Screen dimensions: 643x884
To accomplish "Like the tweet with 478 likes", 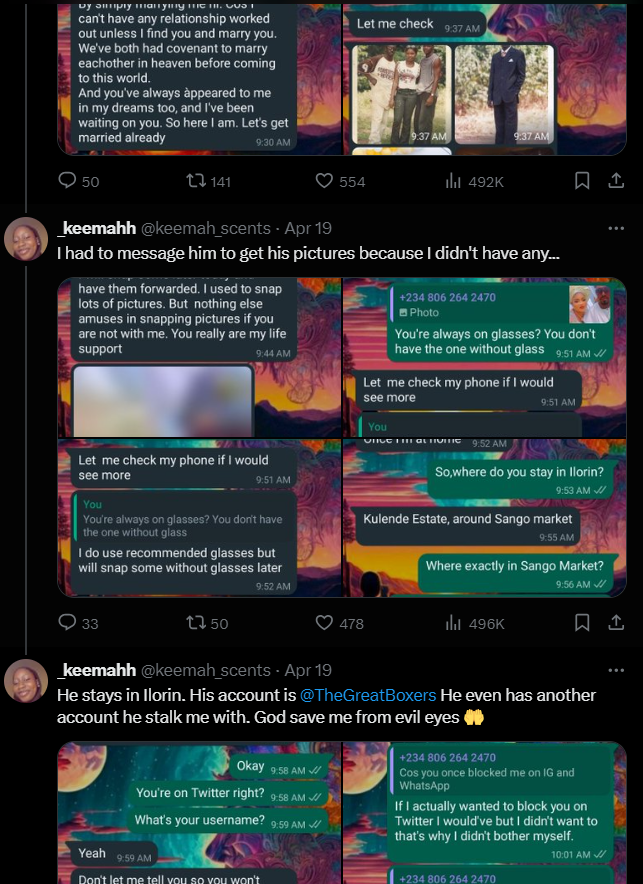I will point(340,623).
